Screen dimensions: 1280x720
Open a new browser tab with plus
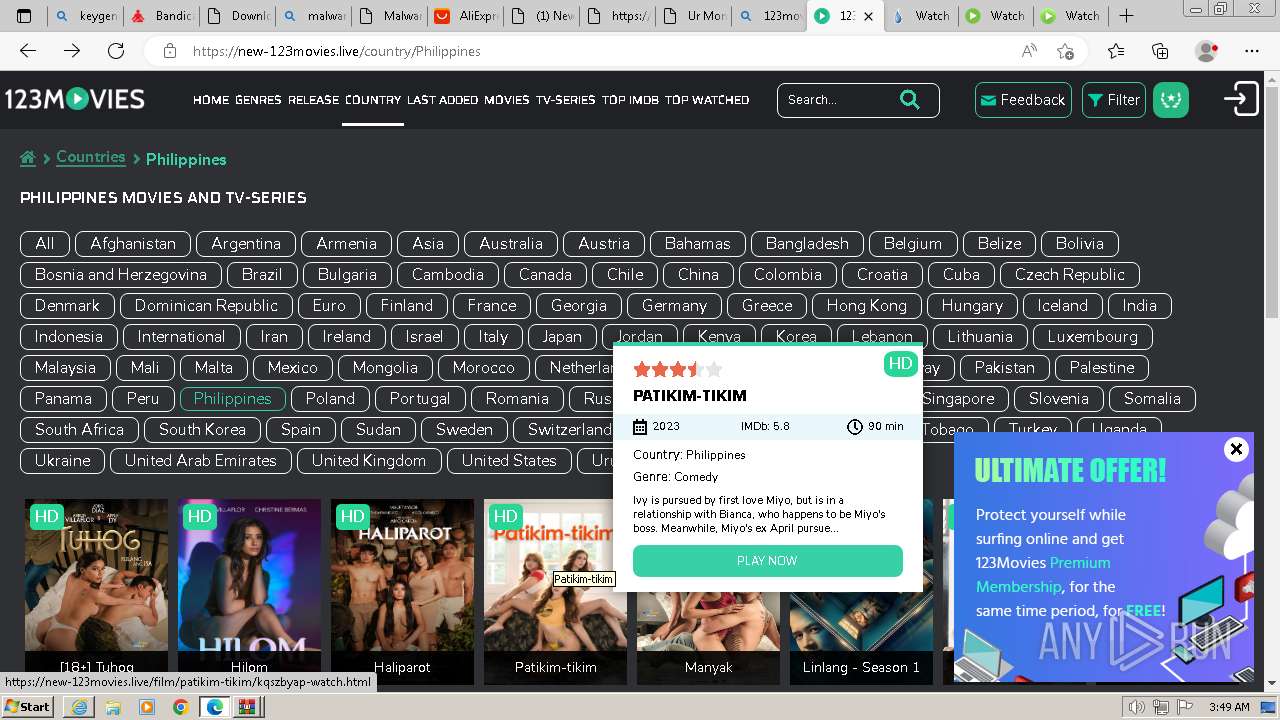pos(1127,15)
